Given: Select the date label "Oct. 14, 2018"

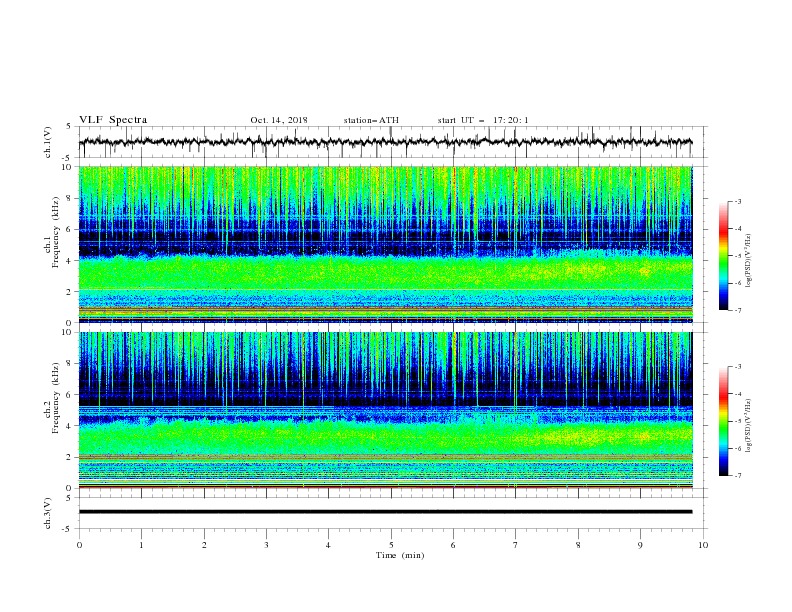Looking at the screenshot, I should (x=279, y=120).
